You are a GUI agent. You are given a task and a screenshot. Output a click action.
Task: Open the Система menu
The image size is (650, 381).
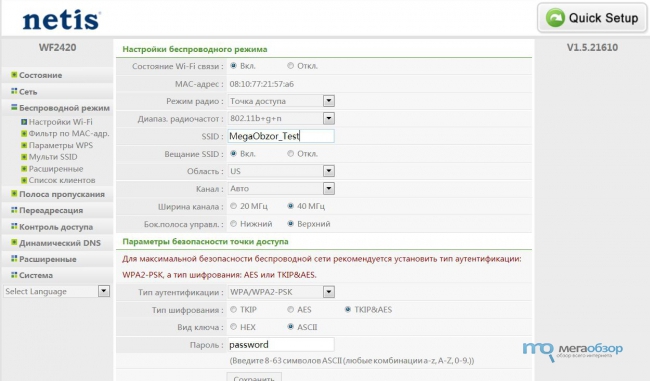pos(36,275)
